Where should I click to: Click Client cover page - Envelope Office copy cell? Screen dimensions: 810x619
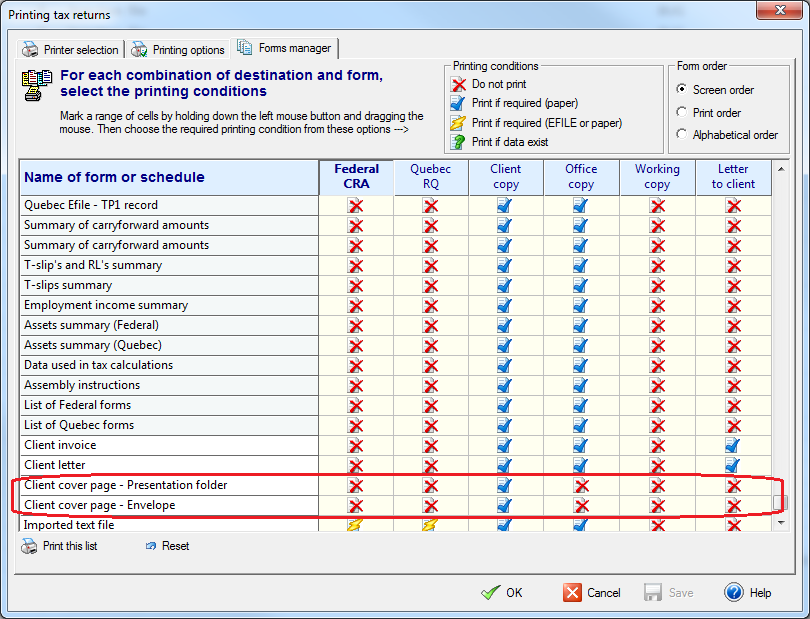point(581,505)
